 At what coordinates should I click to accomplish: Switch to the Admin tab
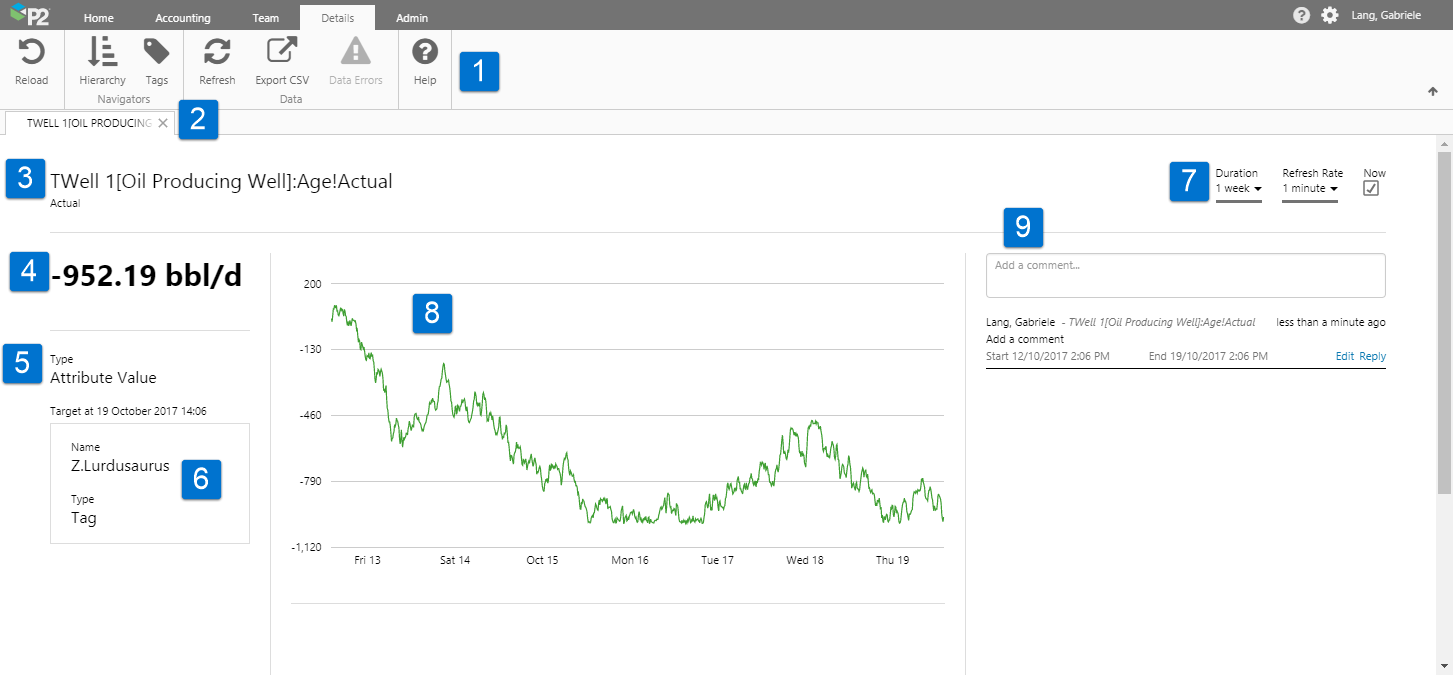412,18
